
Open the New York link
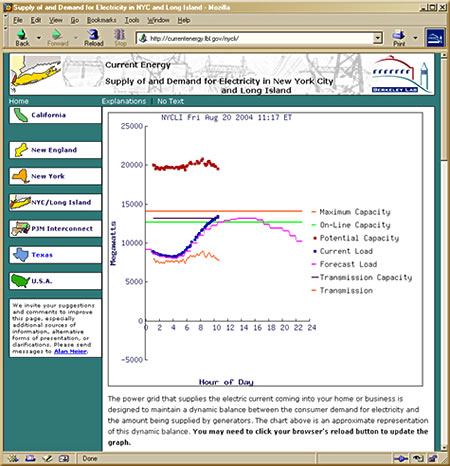pos(48,176)
